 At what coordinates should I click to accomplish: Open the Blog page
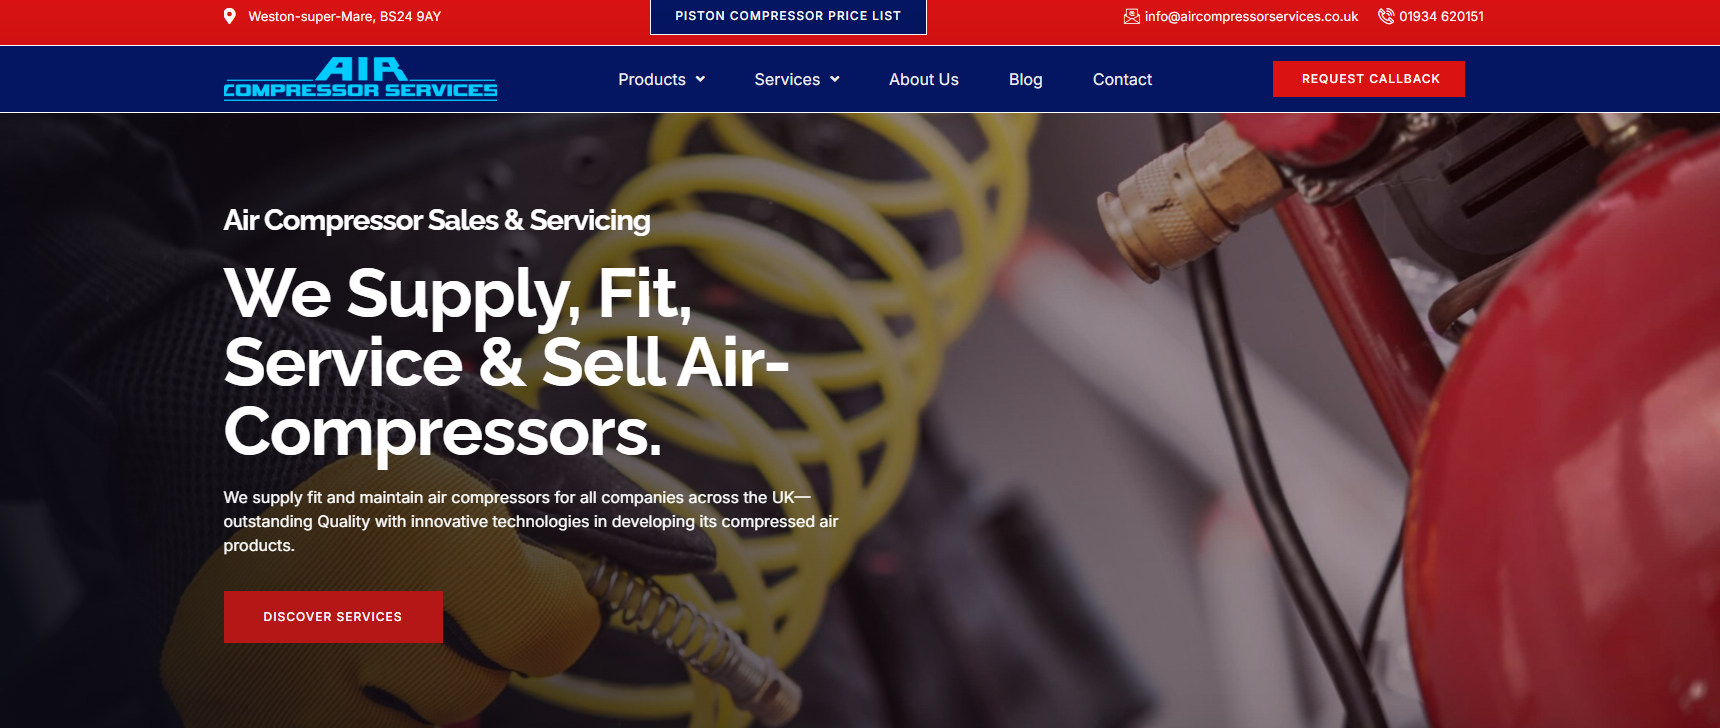[1026, 79]
